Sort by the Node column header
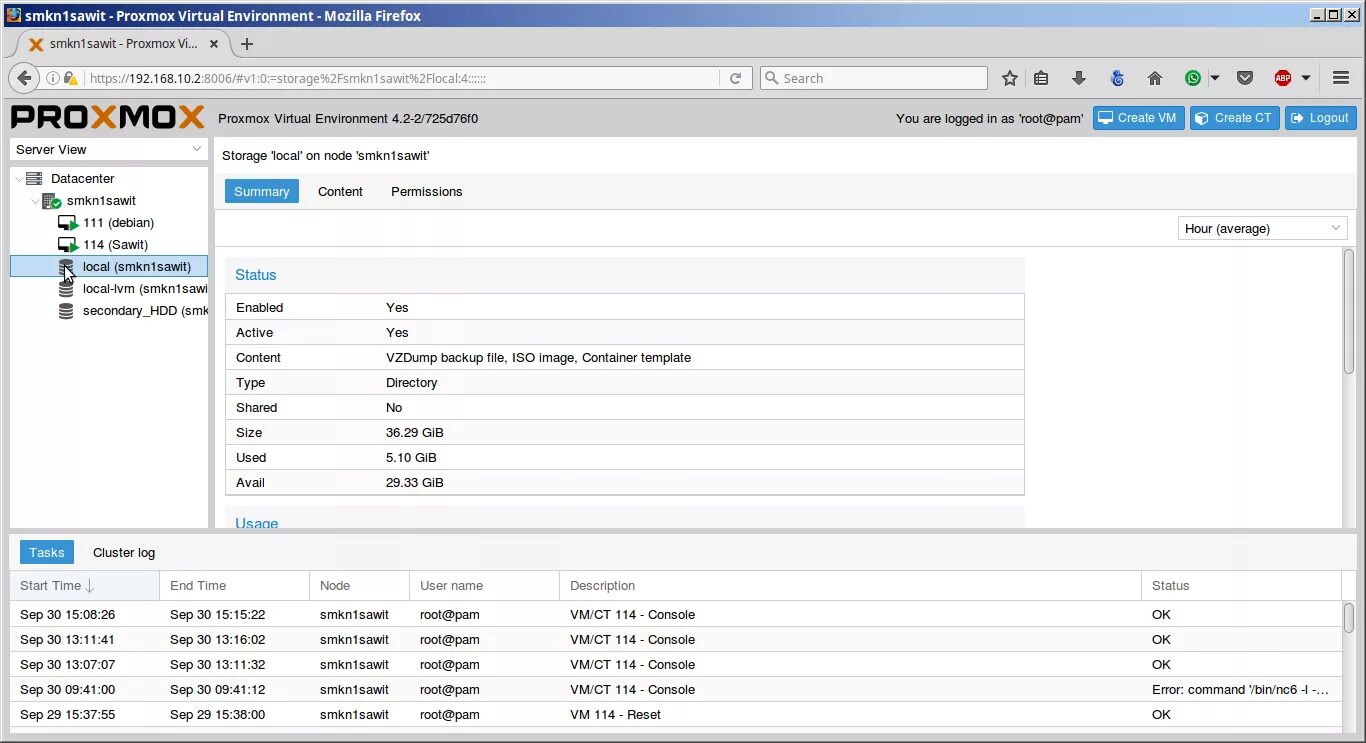 359,586
